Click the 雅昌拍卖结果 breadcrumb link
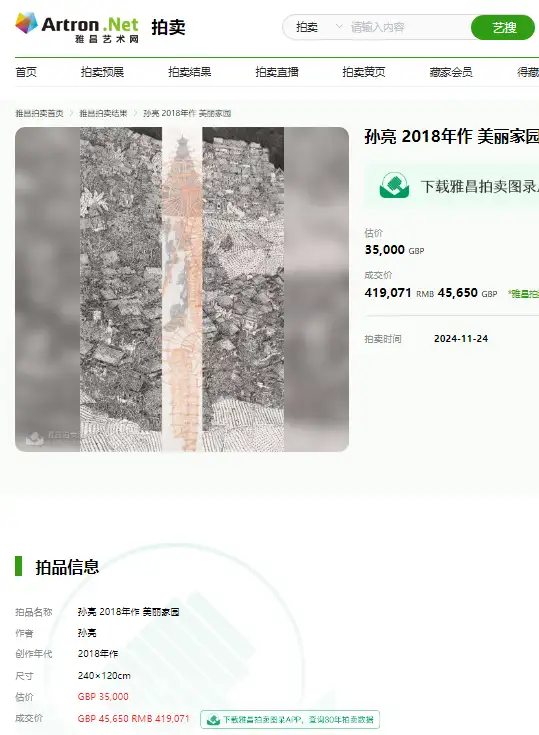 (x=103, y=113)
